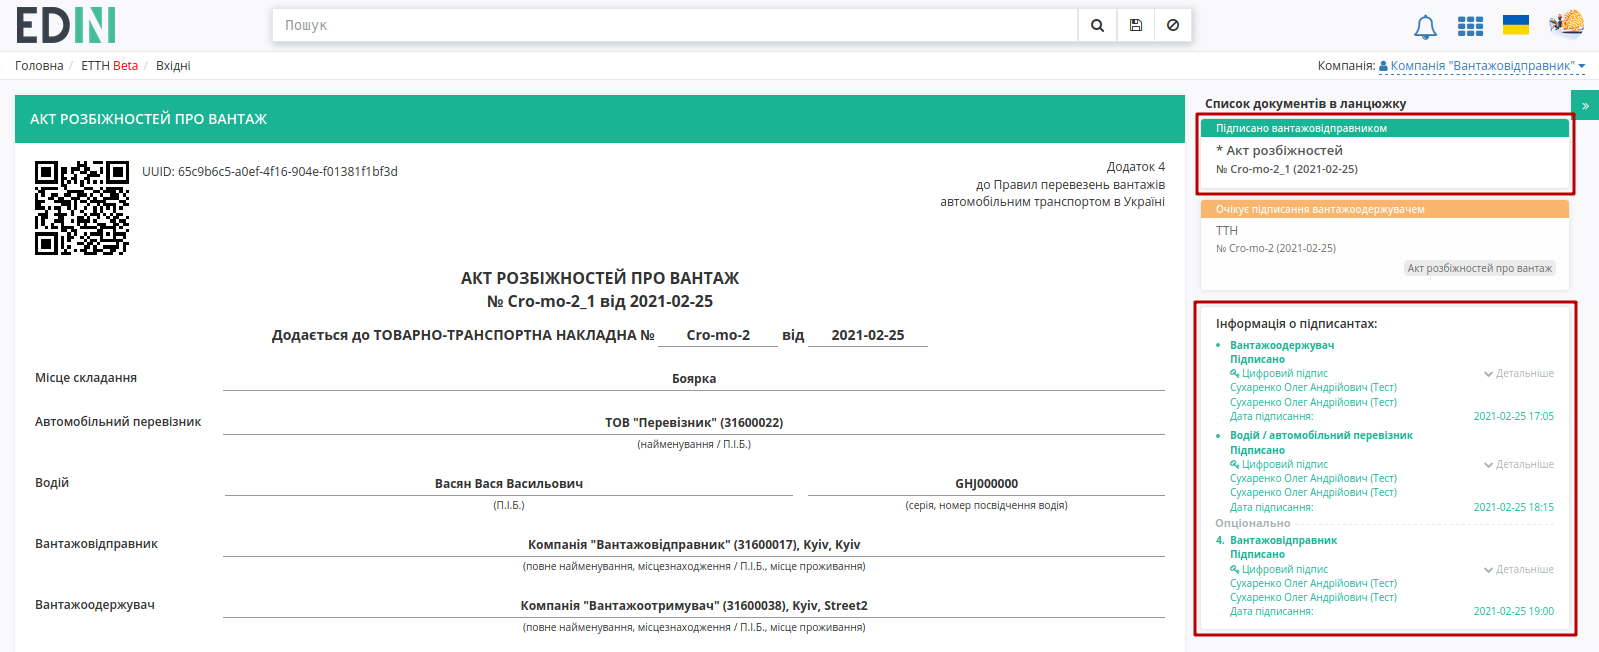Open the apps grid menu

tap(1470, 26)
